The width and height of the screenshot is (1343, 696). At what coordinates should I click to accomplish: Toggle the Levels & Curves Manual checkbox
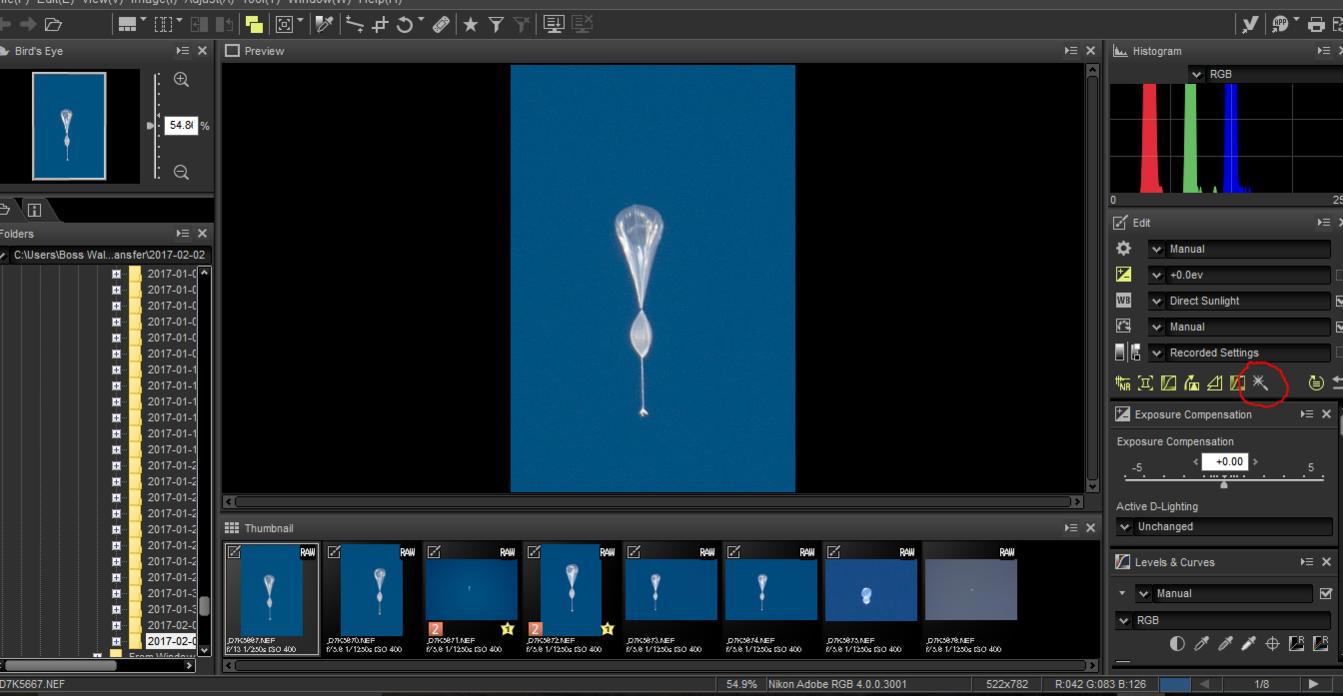tap(1326, 593)
